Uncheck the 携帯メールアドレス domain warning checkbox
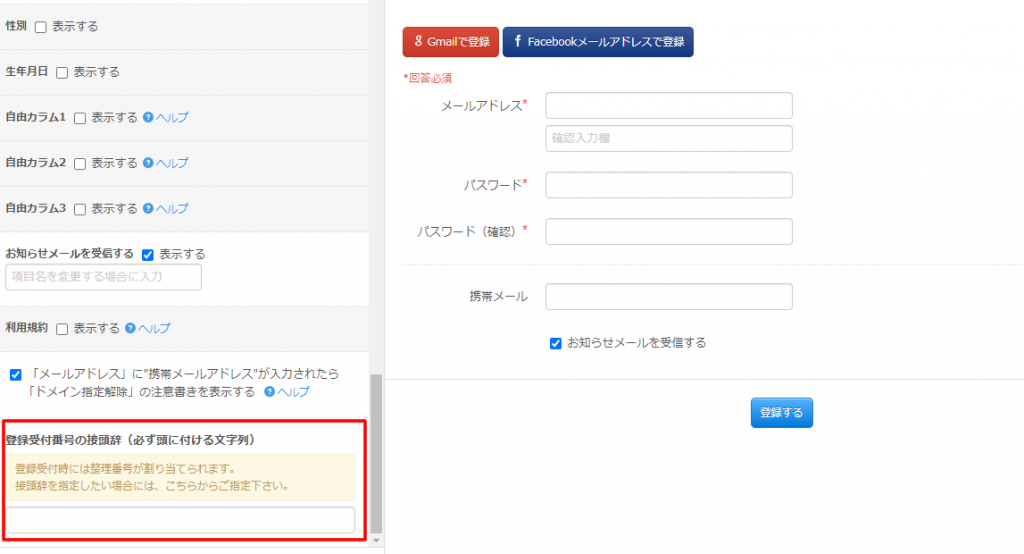 pyautogui.click(x=16, y=375)
